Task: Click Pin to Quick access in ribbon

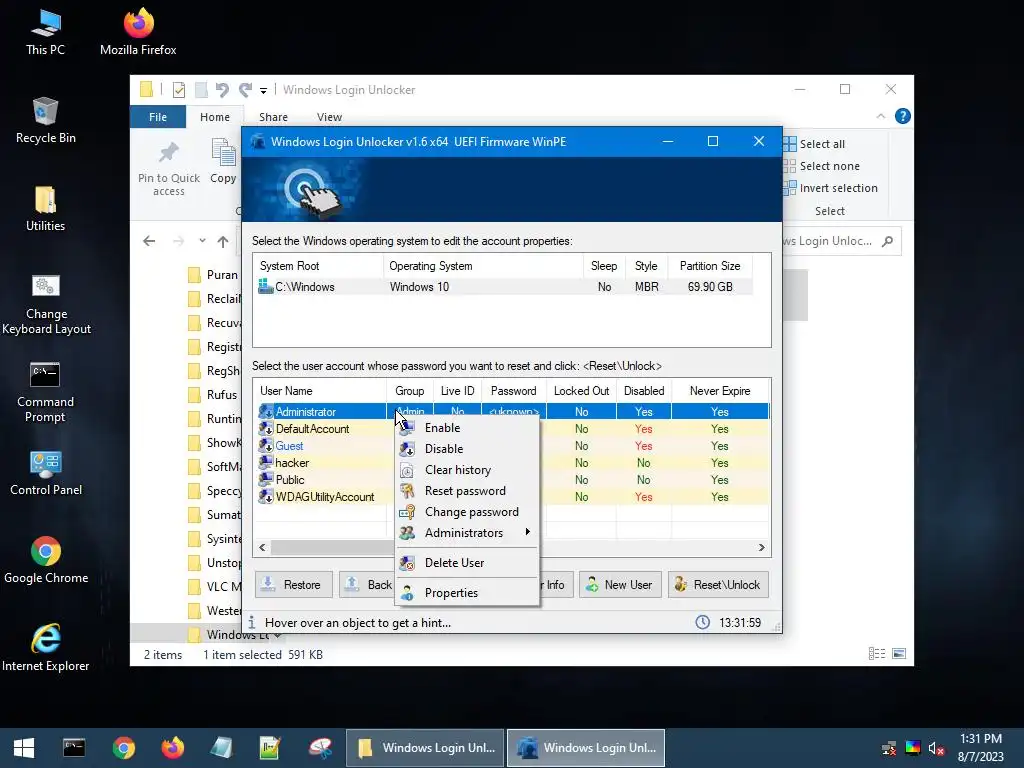Action: point(168,169)
